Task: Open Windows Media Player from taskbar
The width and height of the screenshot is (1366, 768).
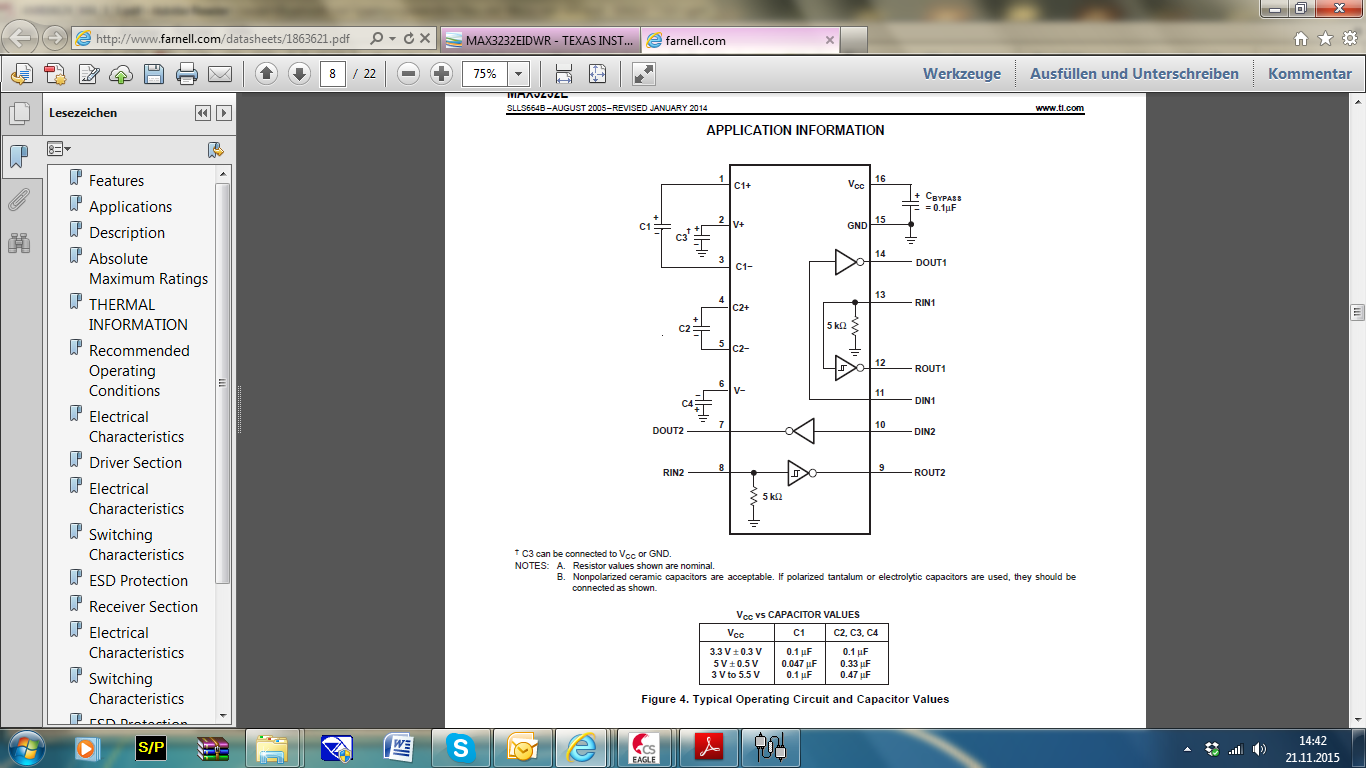Action: [86, 747]
